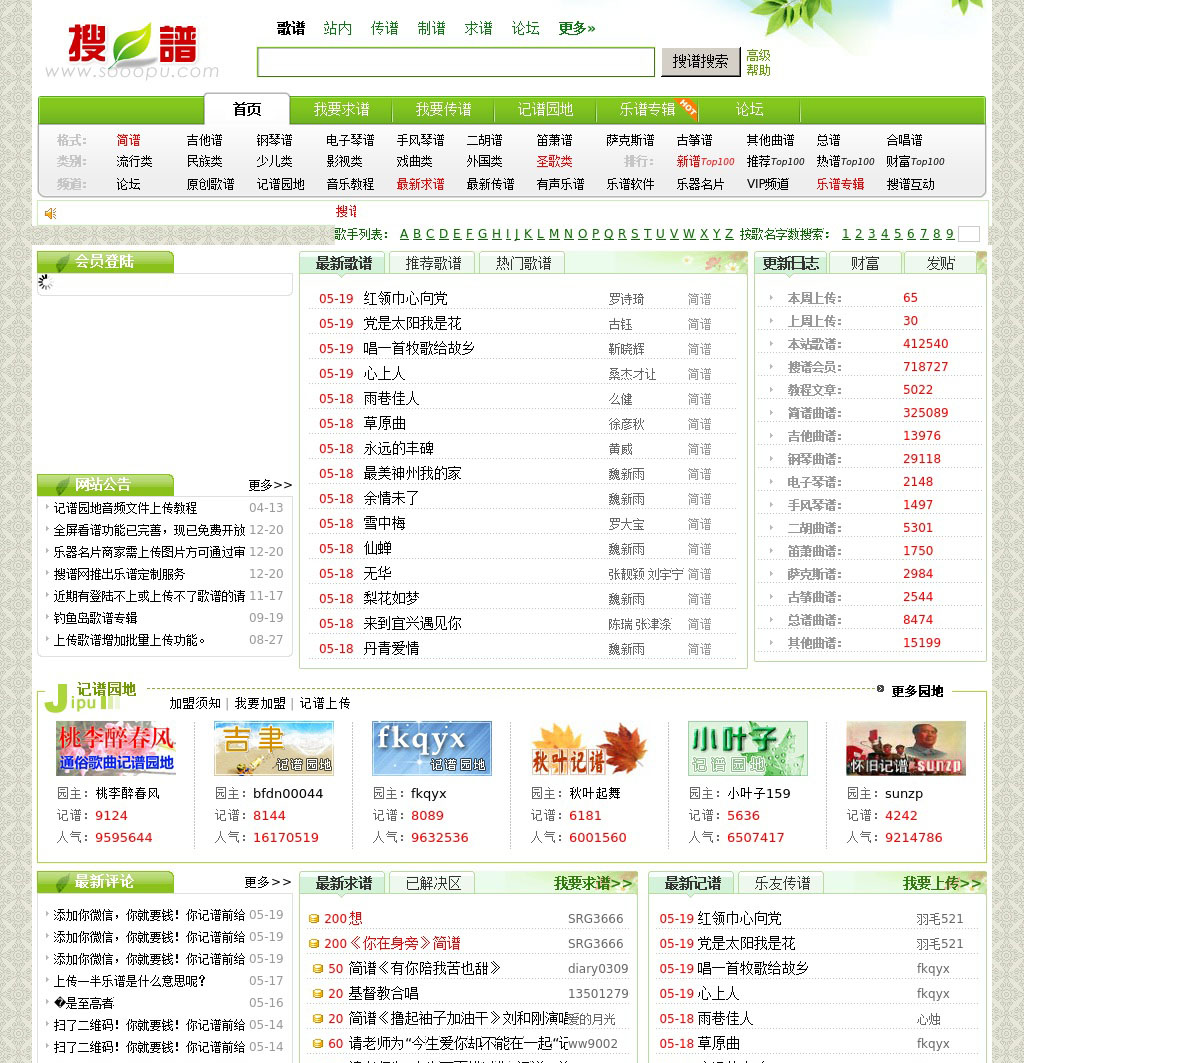Screen dimensions: 1200x1063
Task: Filter by 钢琴谱 format
Action: [x=274, y=140]
